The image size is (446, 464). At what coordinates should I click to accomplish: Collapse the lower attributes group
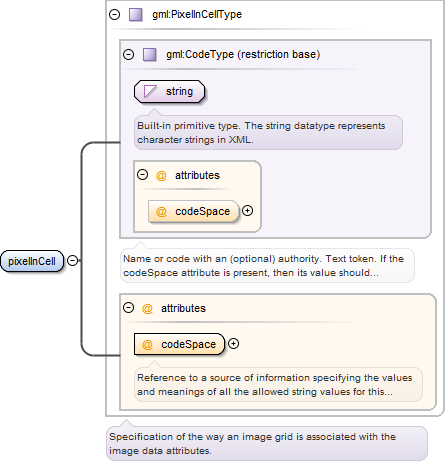pyautogui.click(x=128, y=307)
